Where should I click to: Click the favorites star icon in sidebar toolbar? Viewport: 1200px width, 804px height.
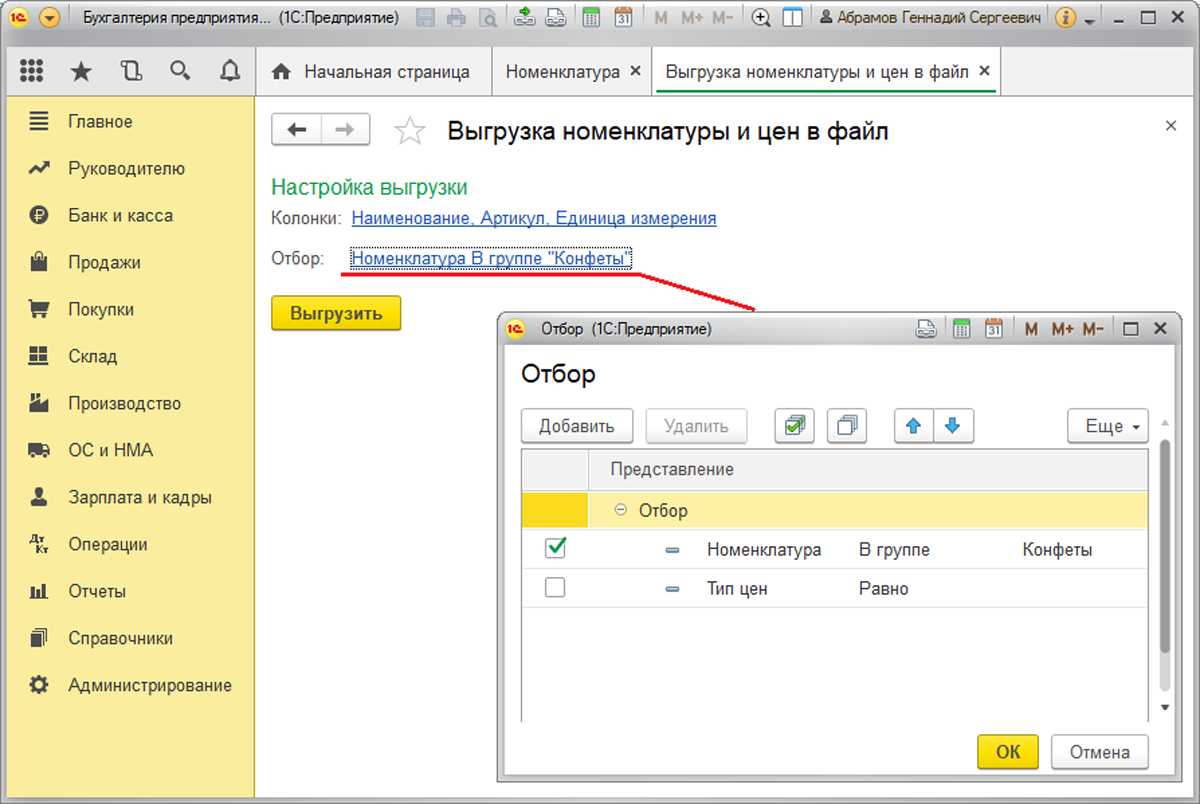81,71
